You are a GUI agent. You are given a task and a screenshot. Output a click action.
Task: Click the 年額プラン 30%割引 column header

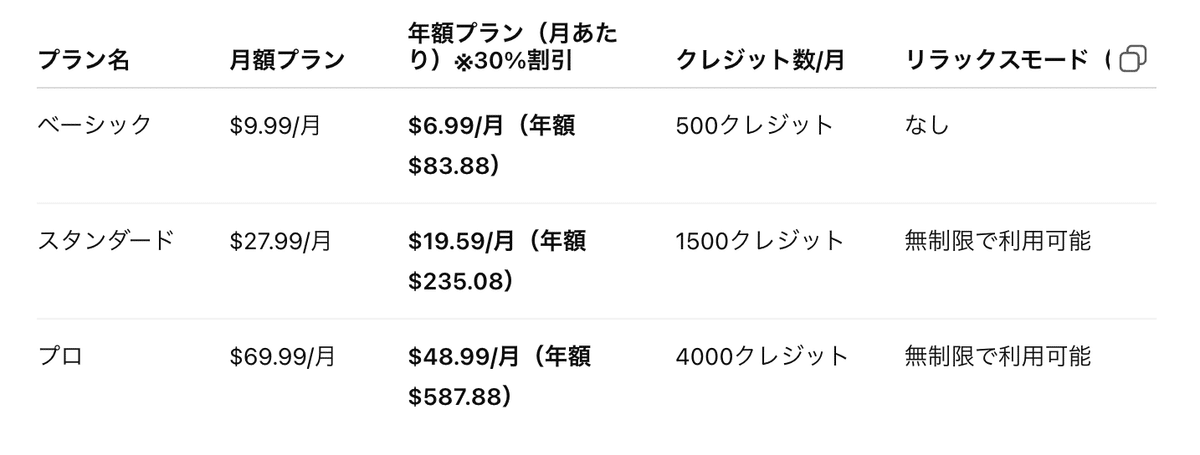pyautogui.click(x=512, y=47)
